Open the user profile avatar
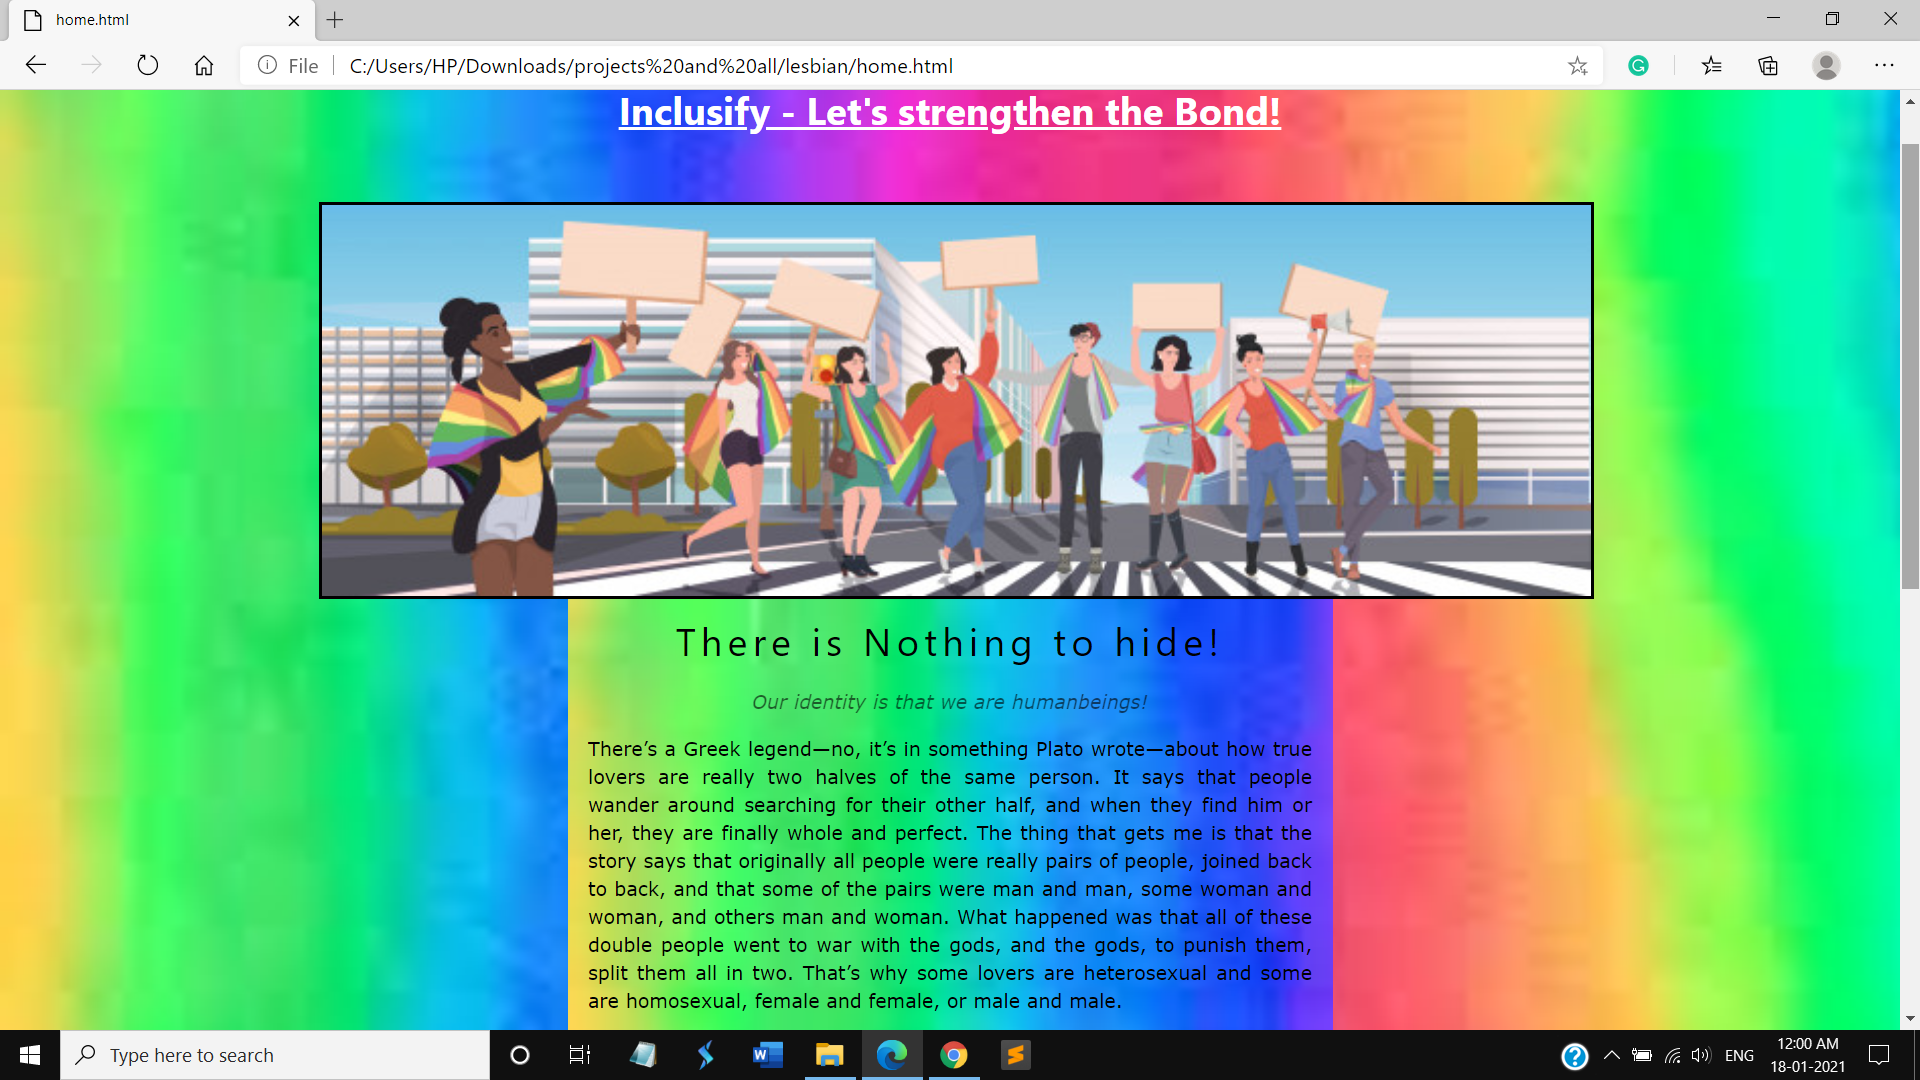Viewport: 1920px width, 1080px height. click(x=1826, y=66)
